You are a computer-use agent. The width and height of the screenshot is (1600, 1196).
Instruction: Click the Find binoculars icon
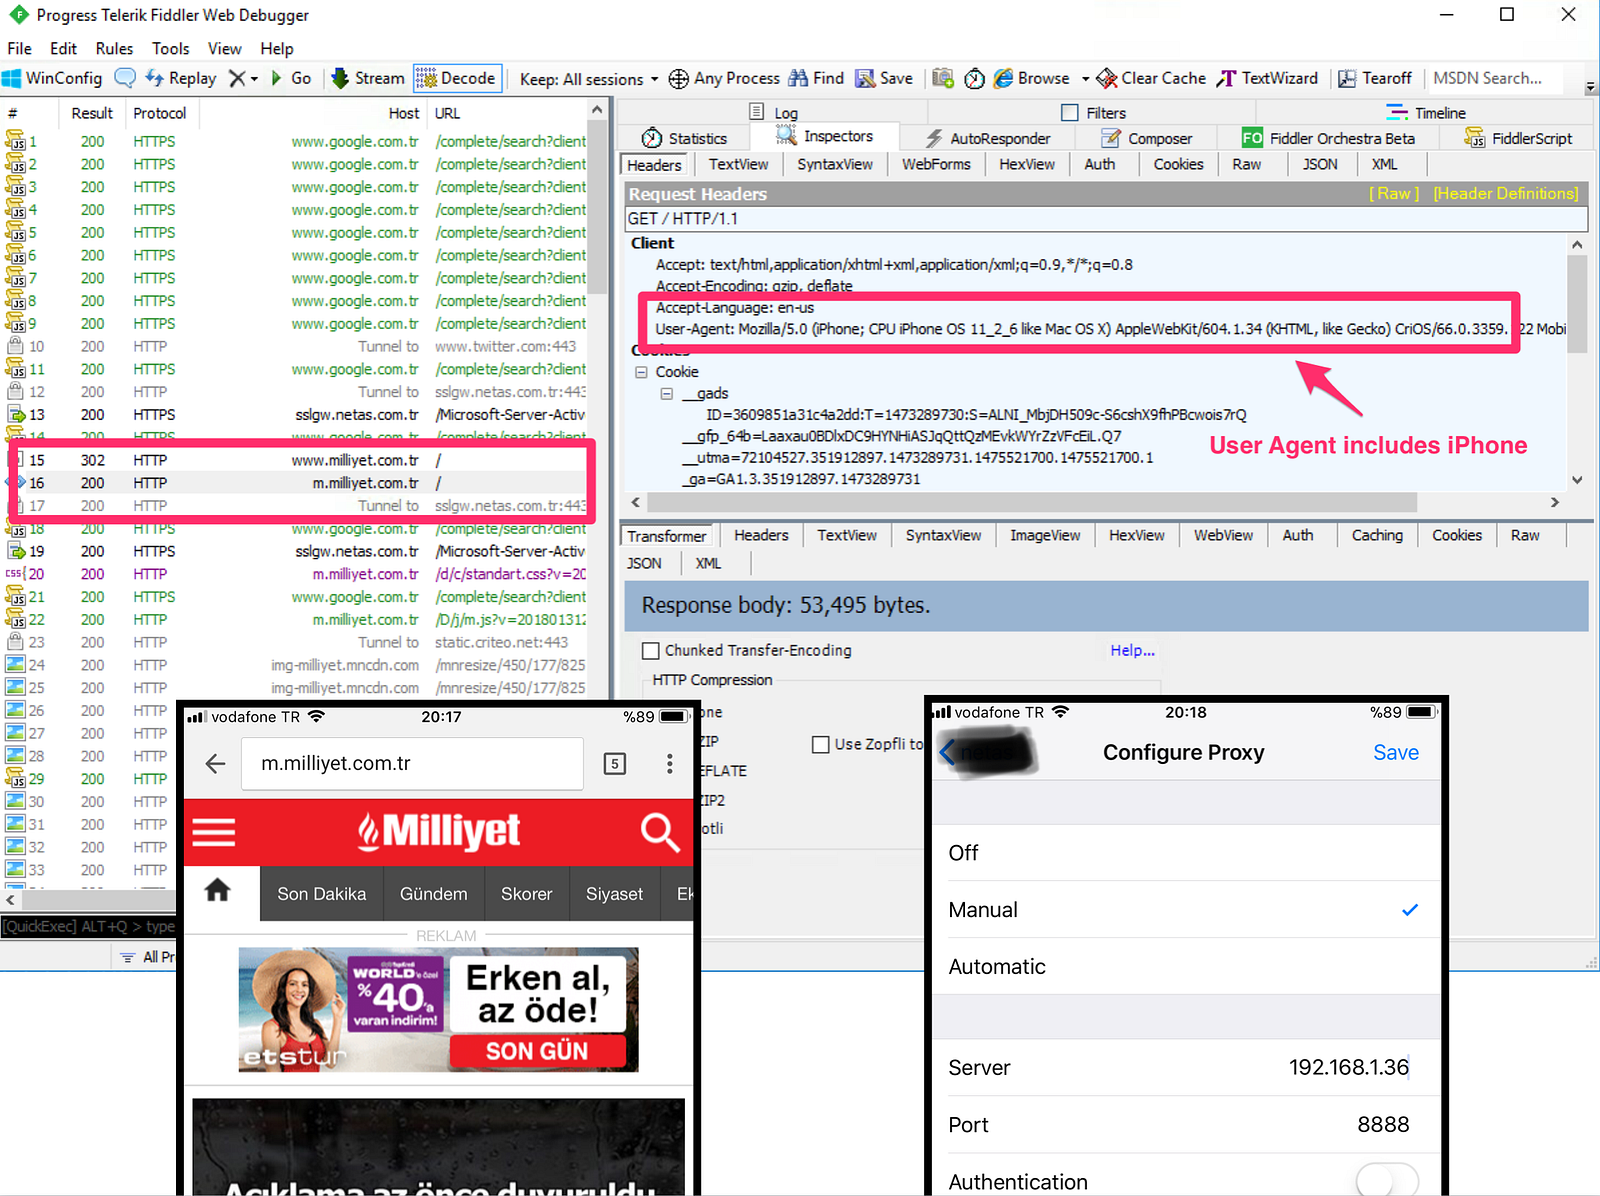tap(798, 78)
